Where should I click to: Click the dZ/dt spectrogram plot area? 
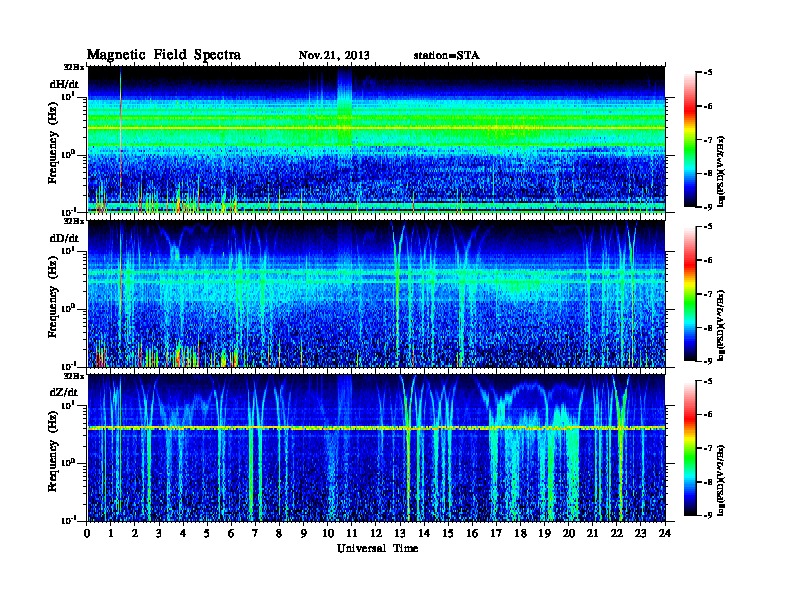pos(376,448)
